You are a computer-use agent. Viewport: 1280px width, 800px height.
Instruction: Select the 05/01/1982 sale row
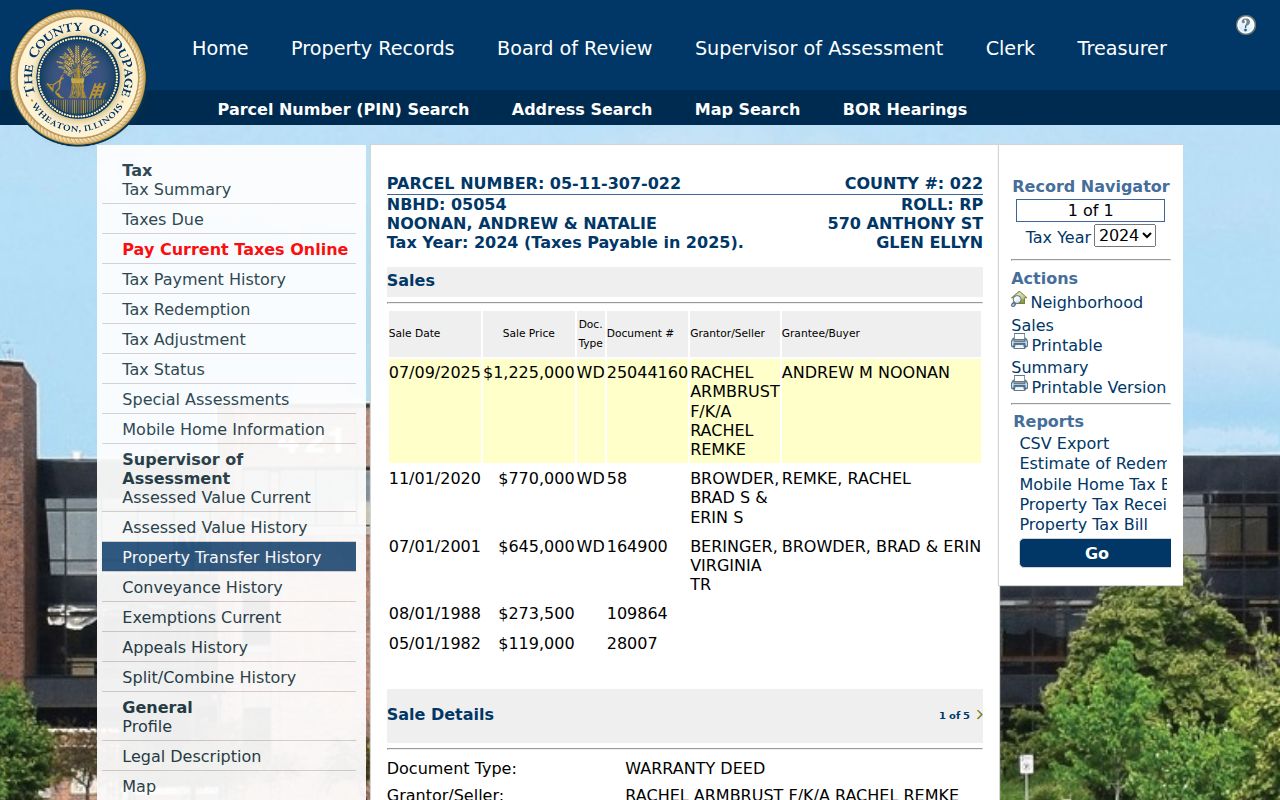(685, 643)
